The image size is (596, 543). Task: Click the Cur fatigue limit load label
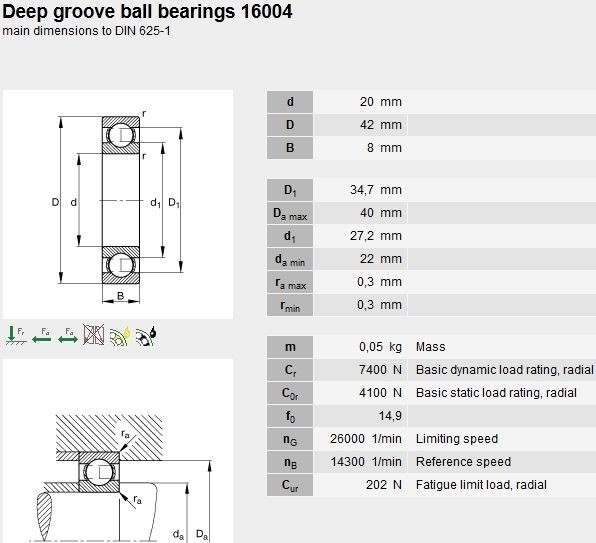pyautogui.click(x=290, y=485)
